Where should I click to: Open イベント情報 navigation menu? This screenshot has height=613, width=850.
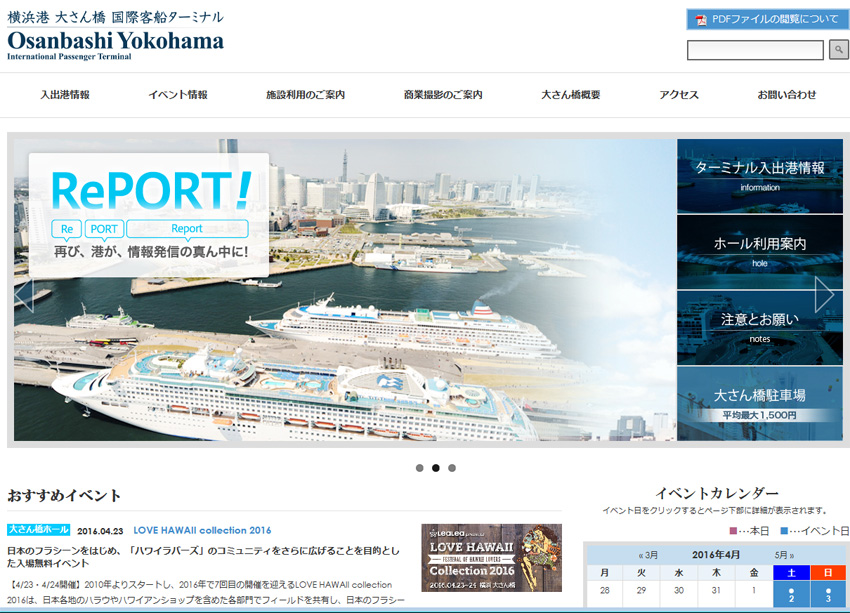(178, 95)
